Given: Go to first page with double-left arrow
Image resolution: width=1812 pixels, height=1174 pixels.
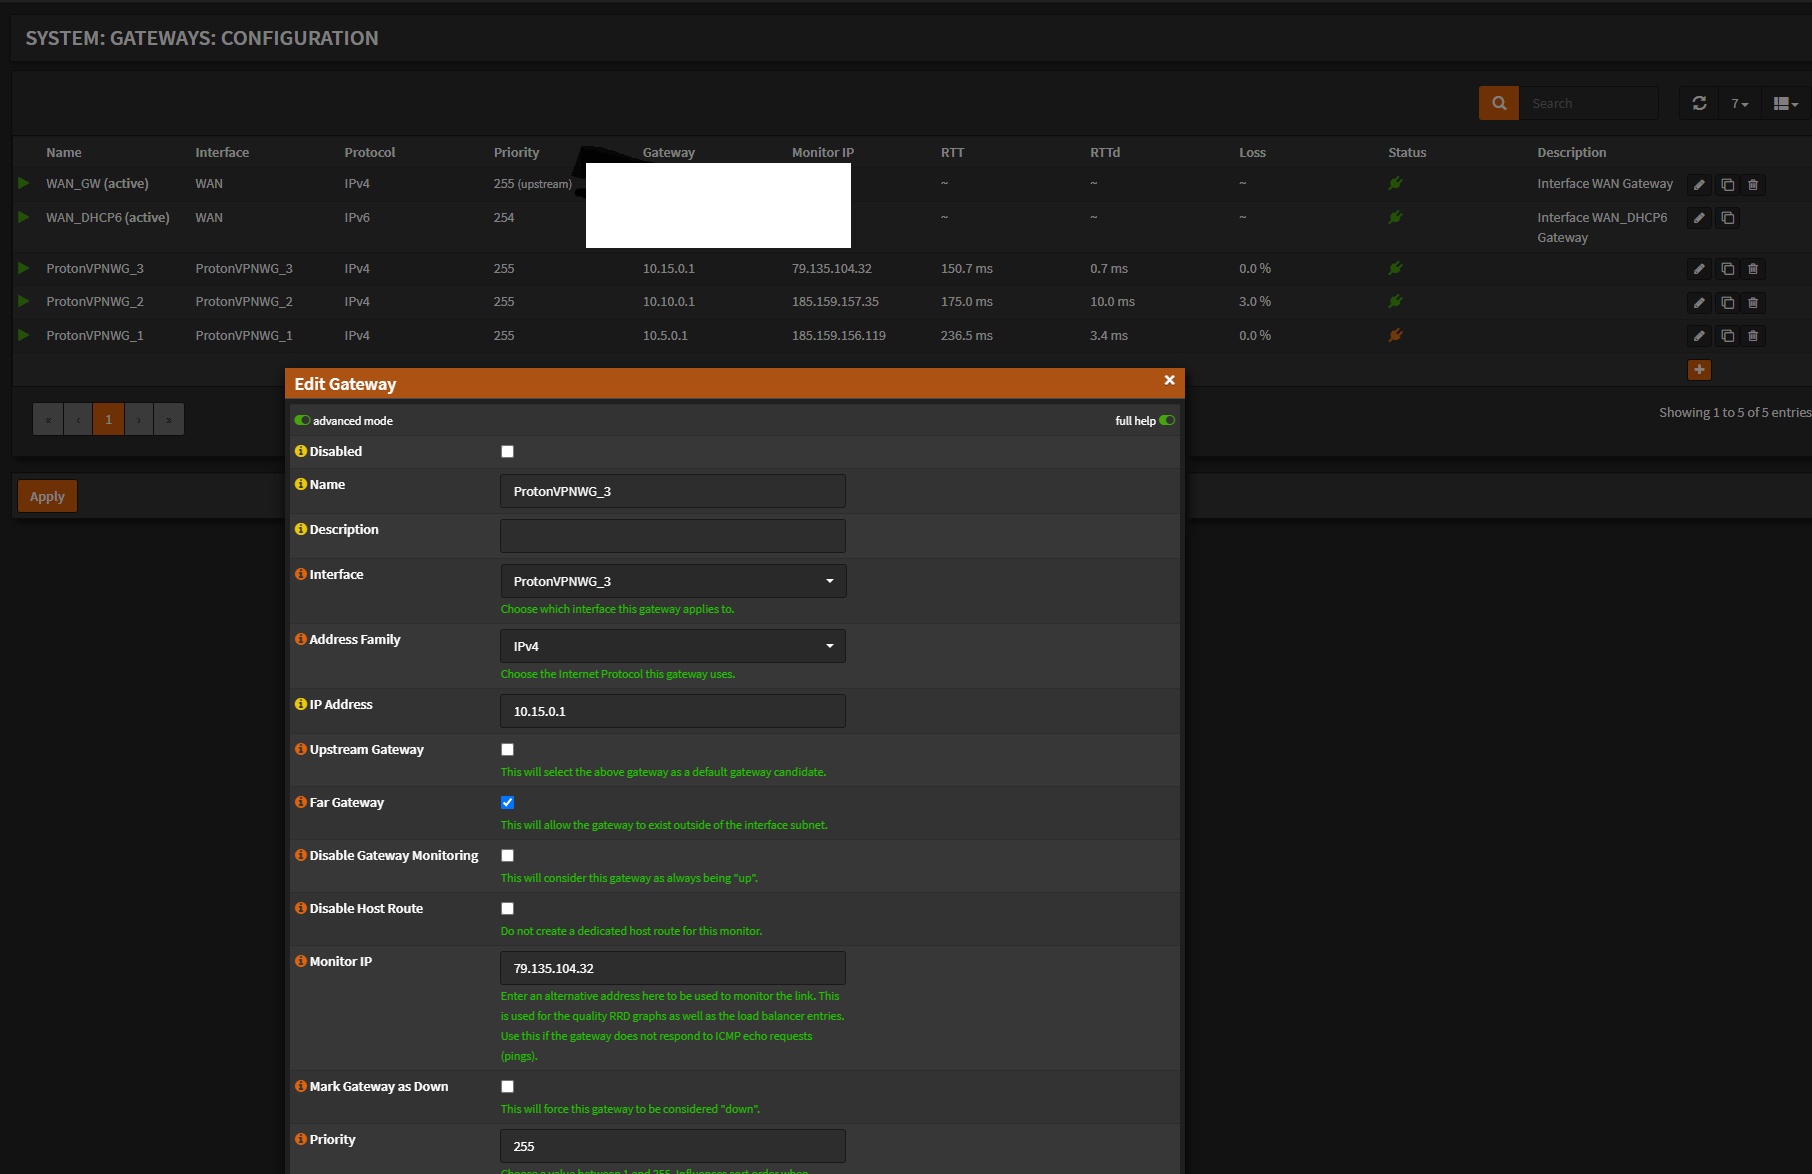Looking at the screenshot, I should (x=48, y=419).
